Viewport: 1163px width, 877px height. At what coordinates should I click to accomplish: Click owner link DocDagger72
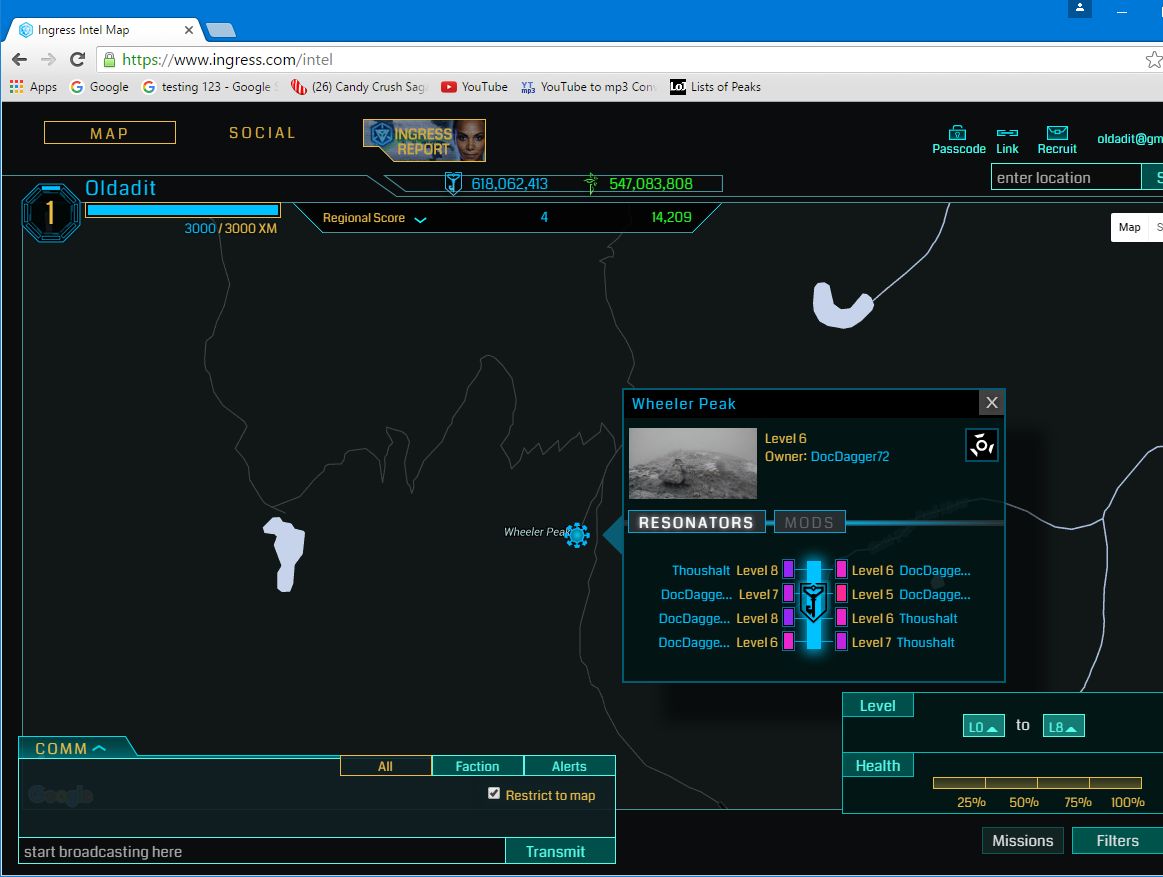(849, 457)
